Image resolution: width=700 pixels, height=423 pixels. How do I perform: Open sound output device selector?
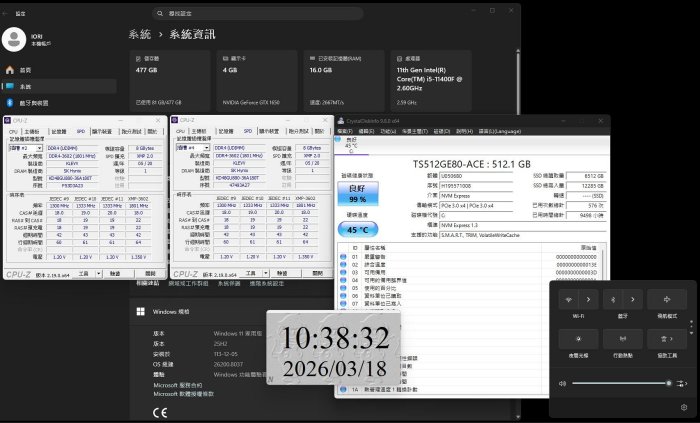point(683,383)
